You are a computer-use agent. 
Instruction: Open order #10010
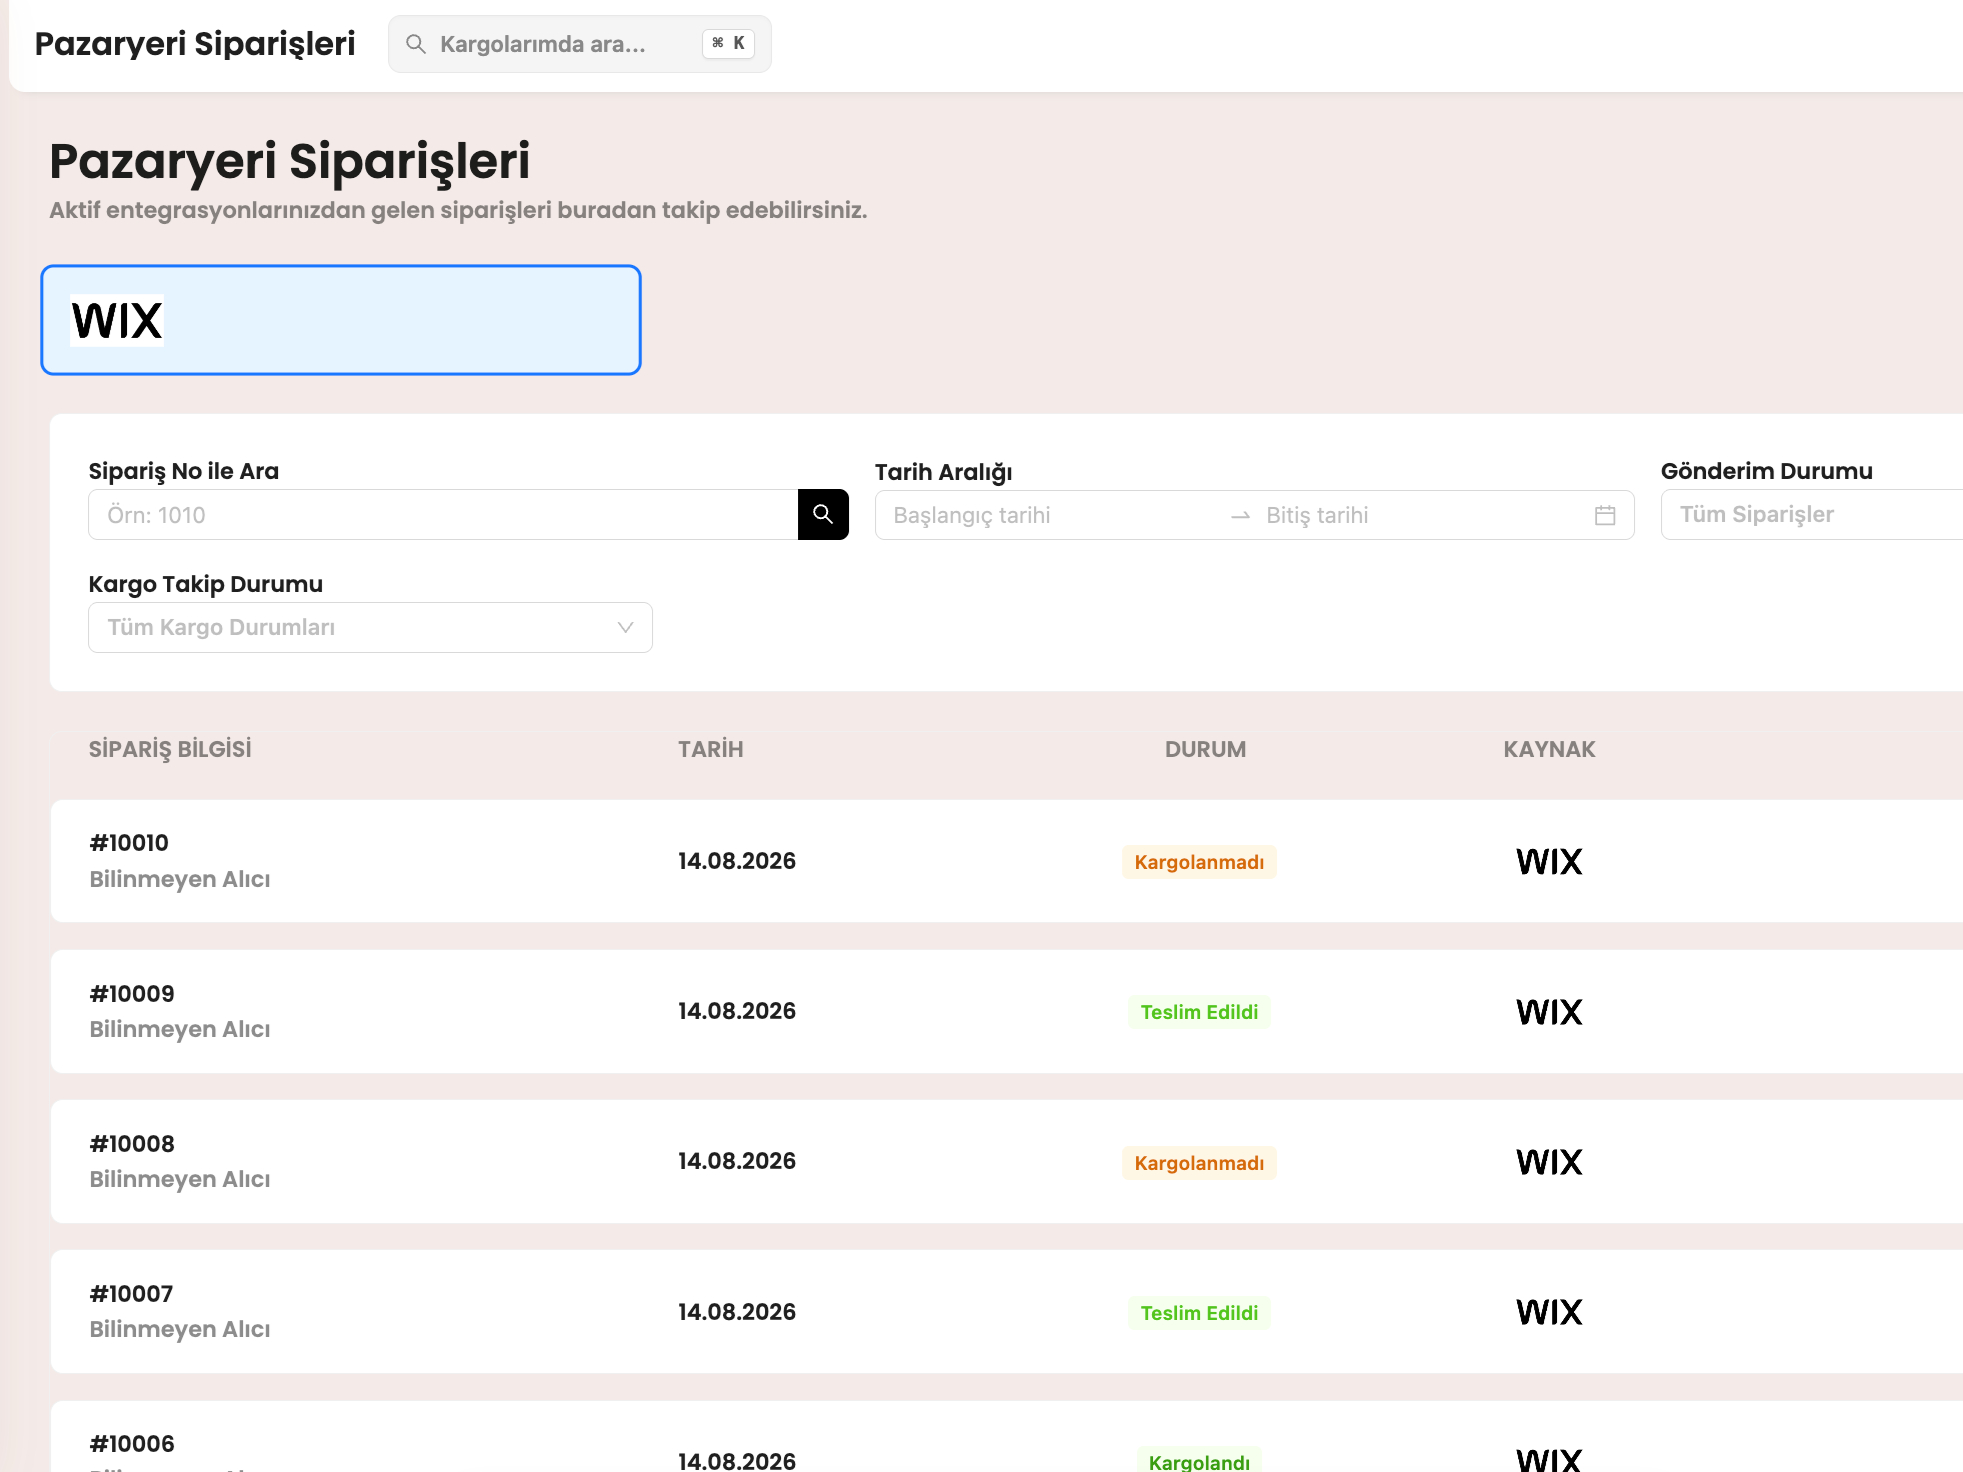tap(1006, 861)
